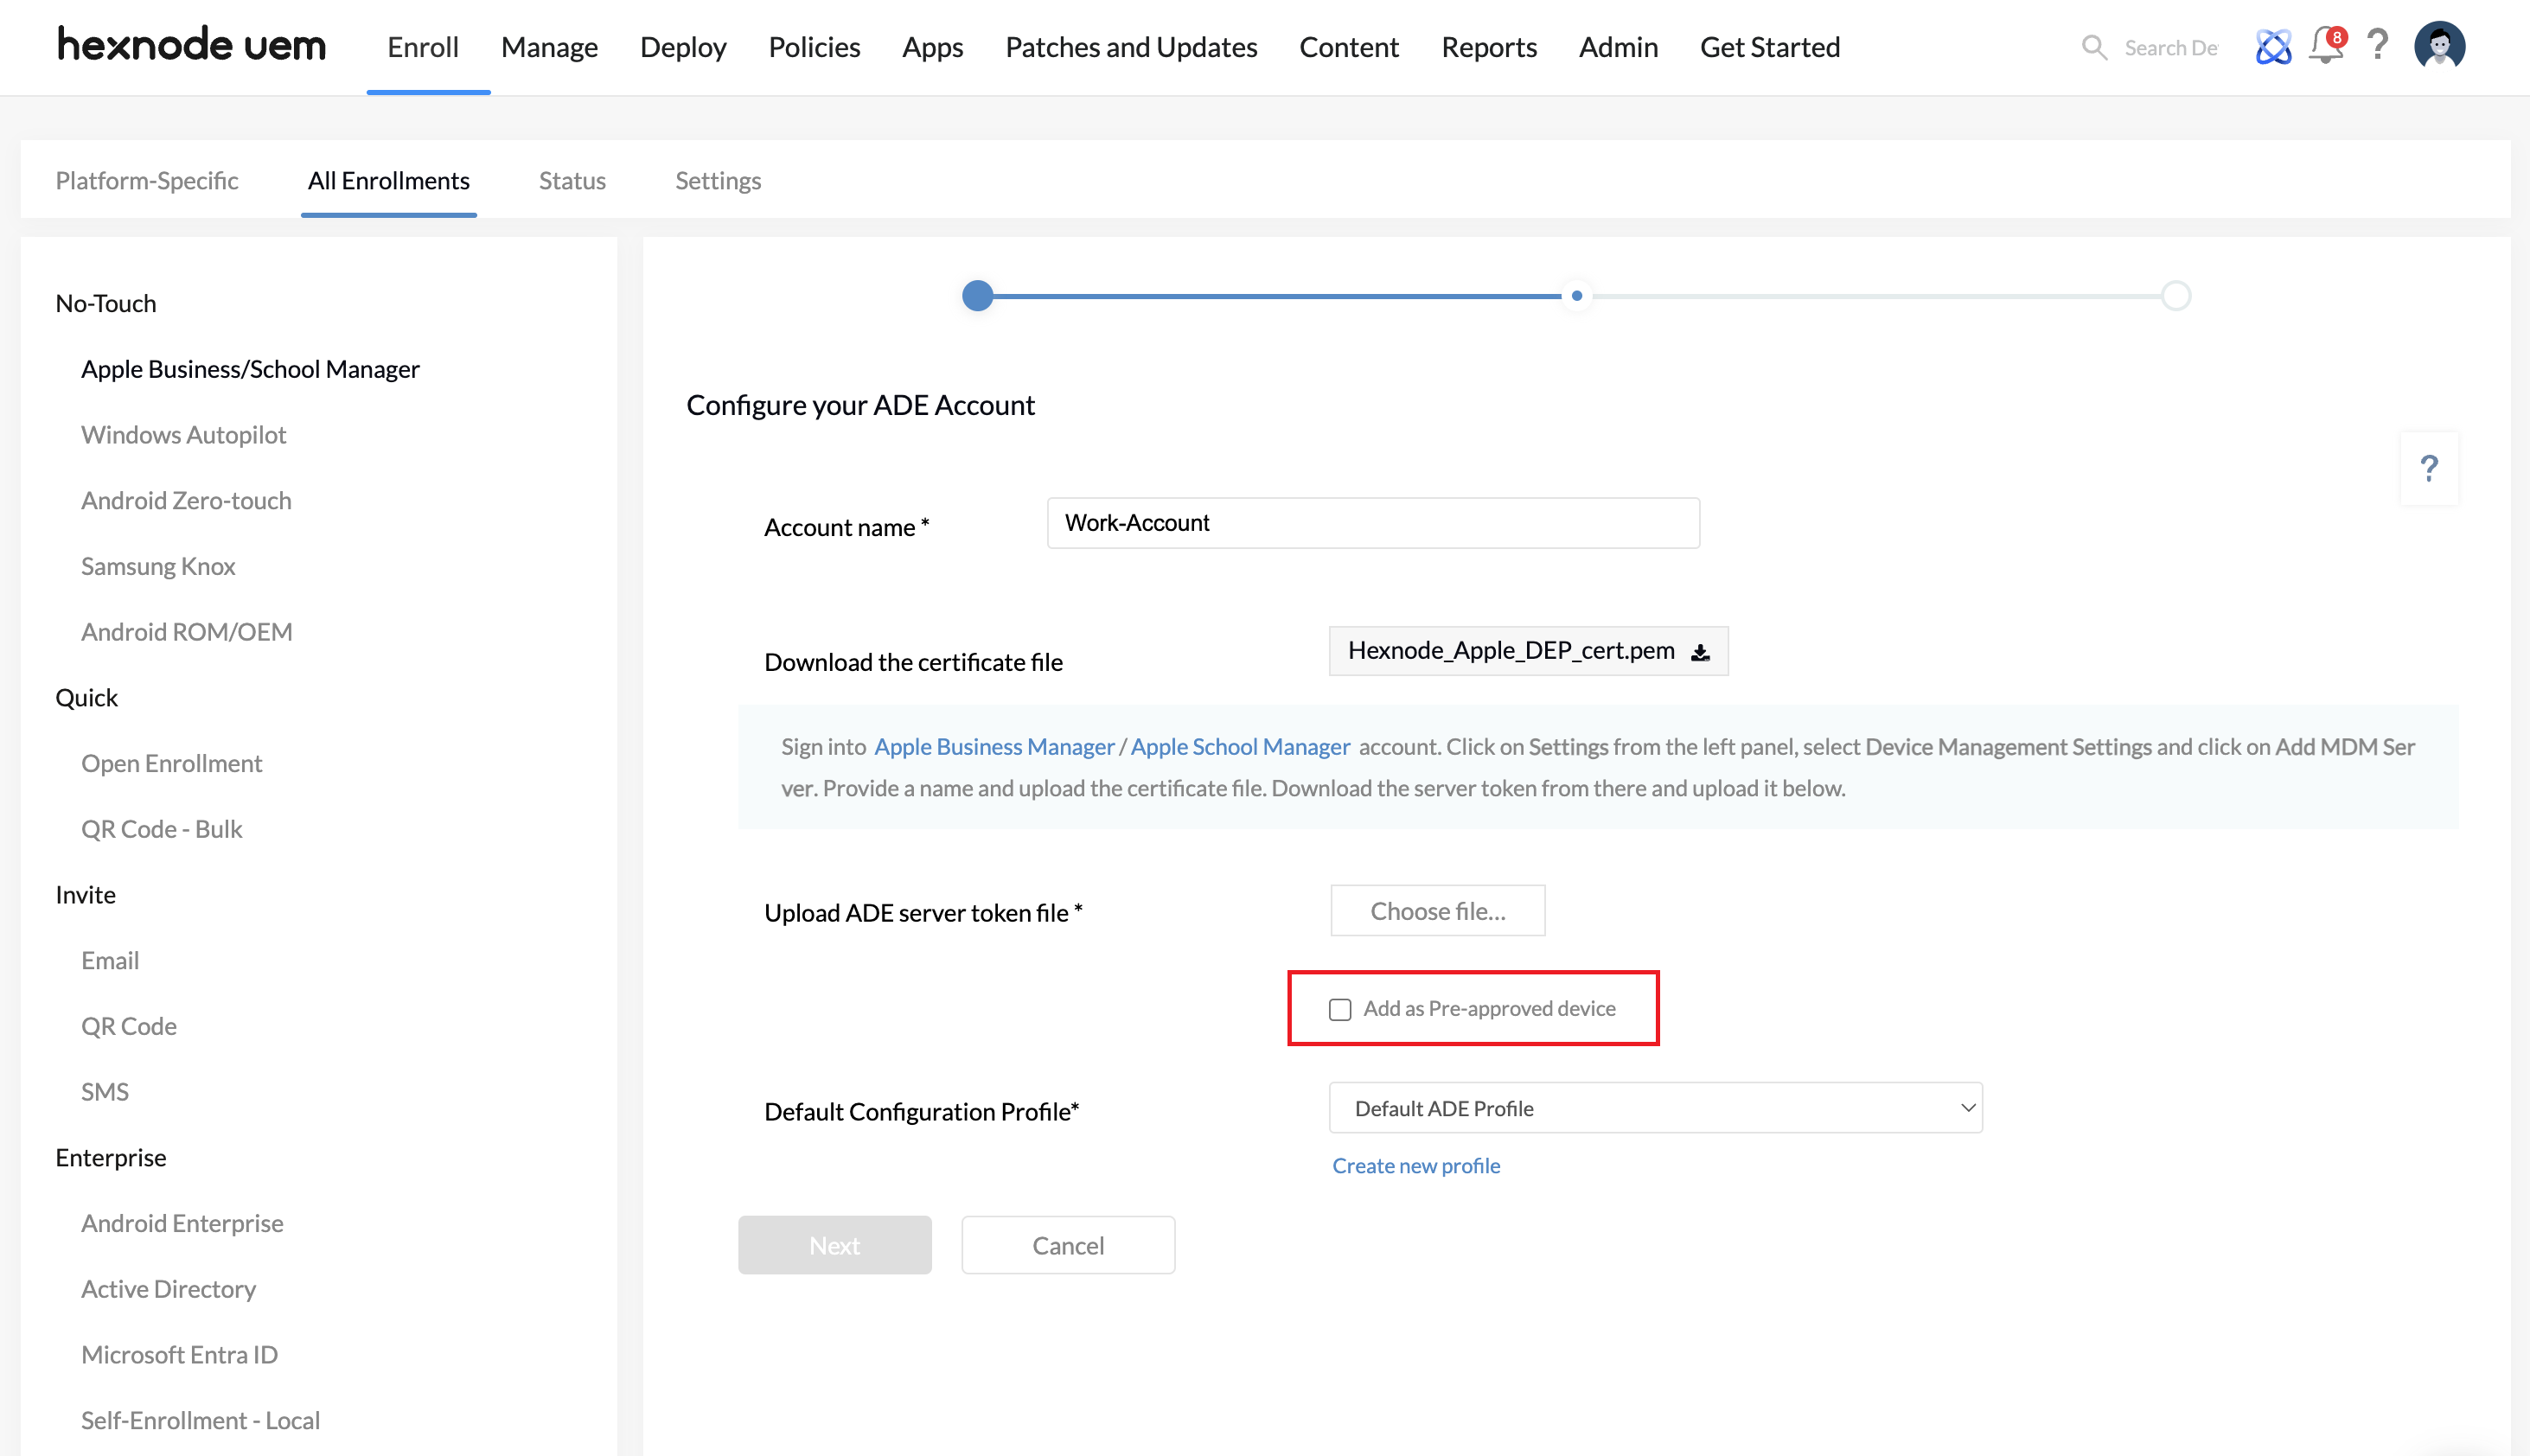Viewport: 2530px width, 1456px height.
Task: Select Android Zero-touch enrollment
Action: pyautogui.click(x=186, y=500)
